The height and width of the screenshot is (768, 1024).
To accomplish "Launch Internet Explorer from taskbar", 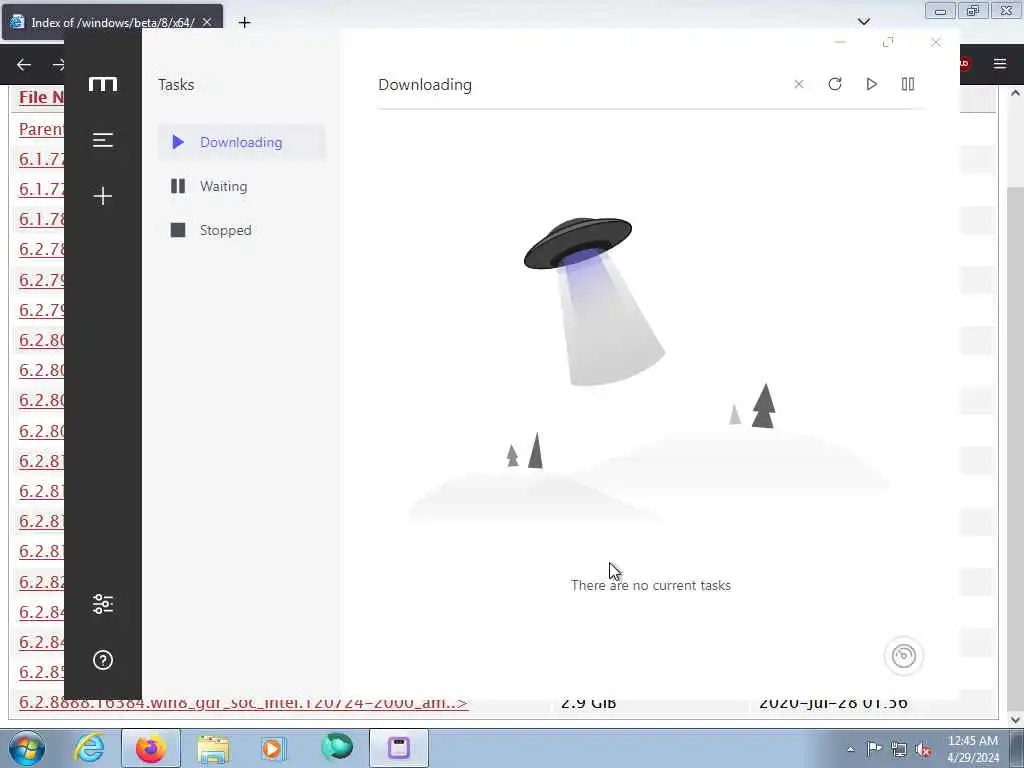I will tap(89, 748).
